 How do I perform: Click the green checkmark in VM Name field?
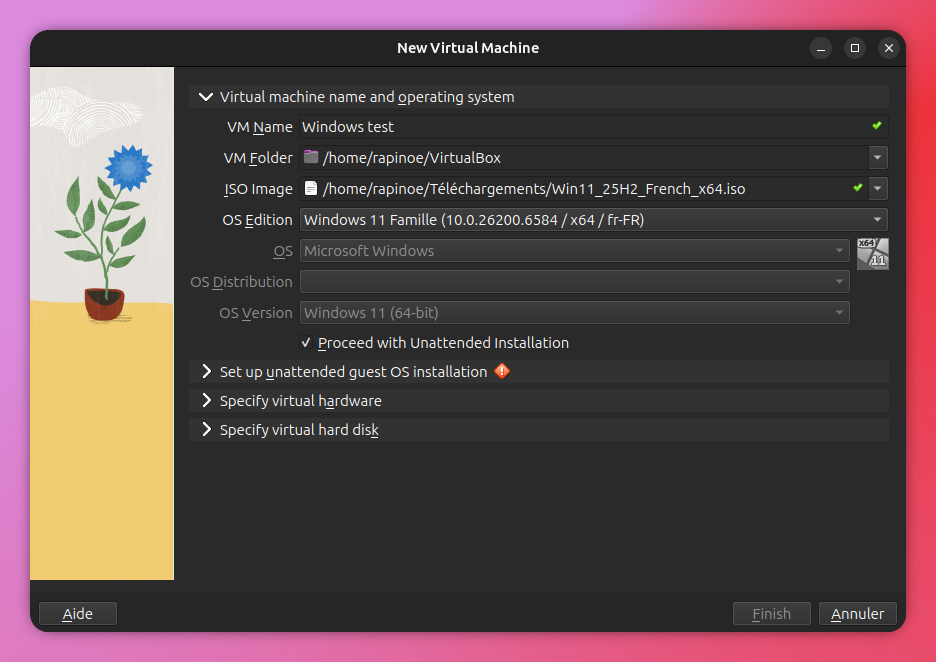876,126
